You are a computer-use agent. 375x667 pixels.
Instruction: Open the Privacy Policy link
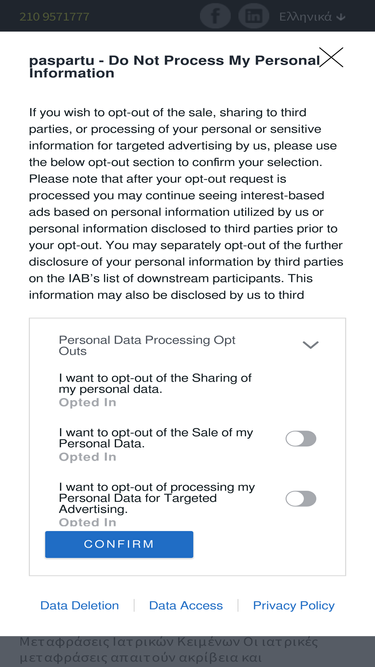click(294, 605)
